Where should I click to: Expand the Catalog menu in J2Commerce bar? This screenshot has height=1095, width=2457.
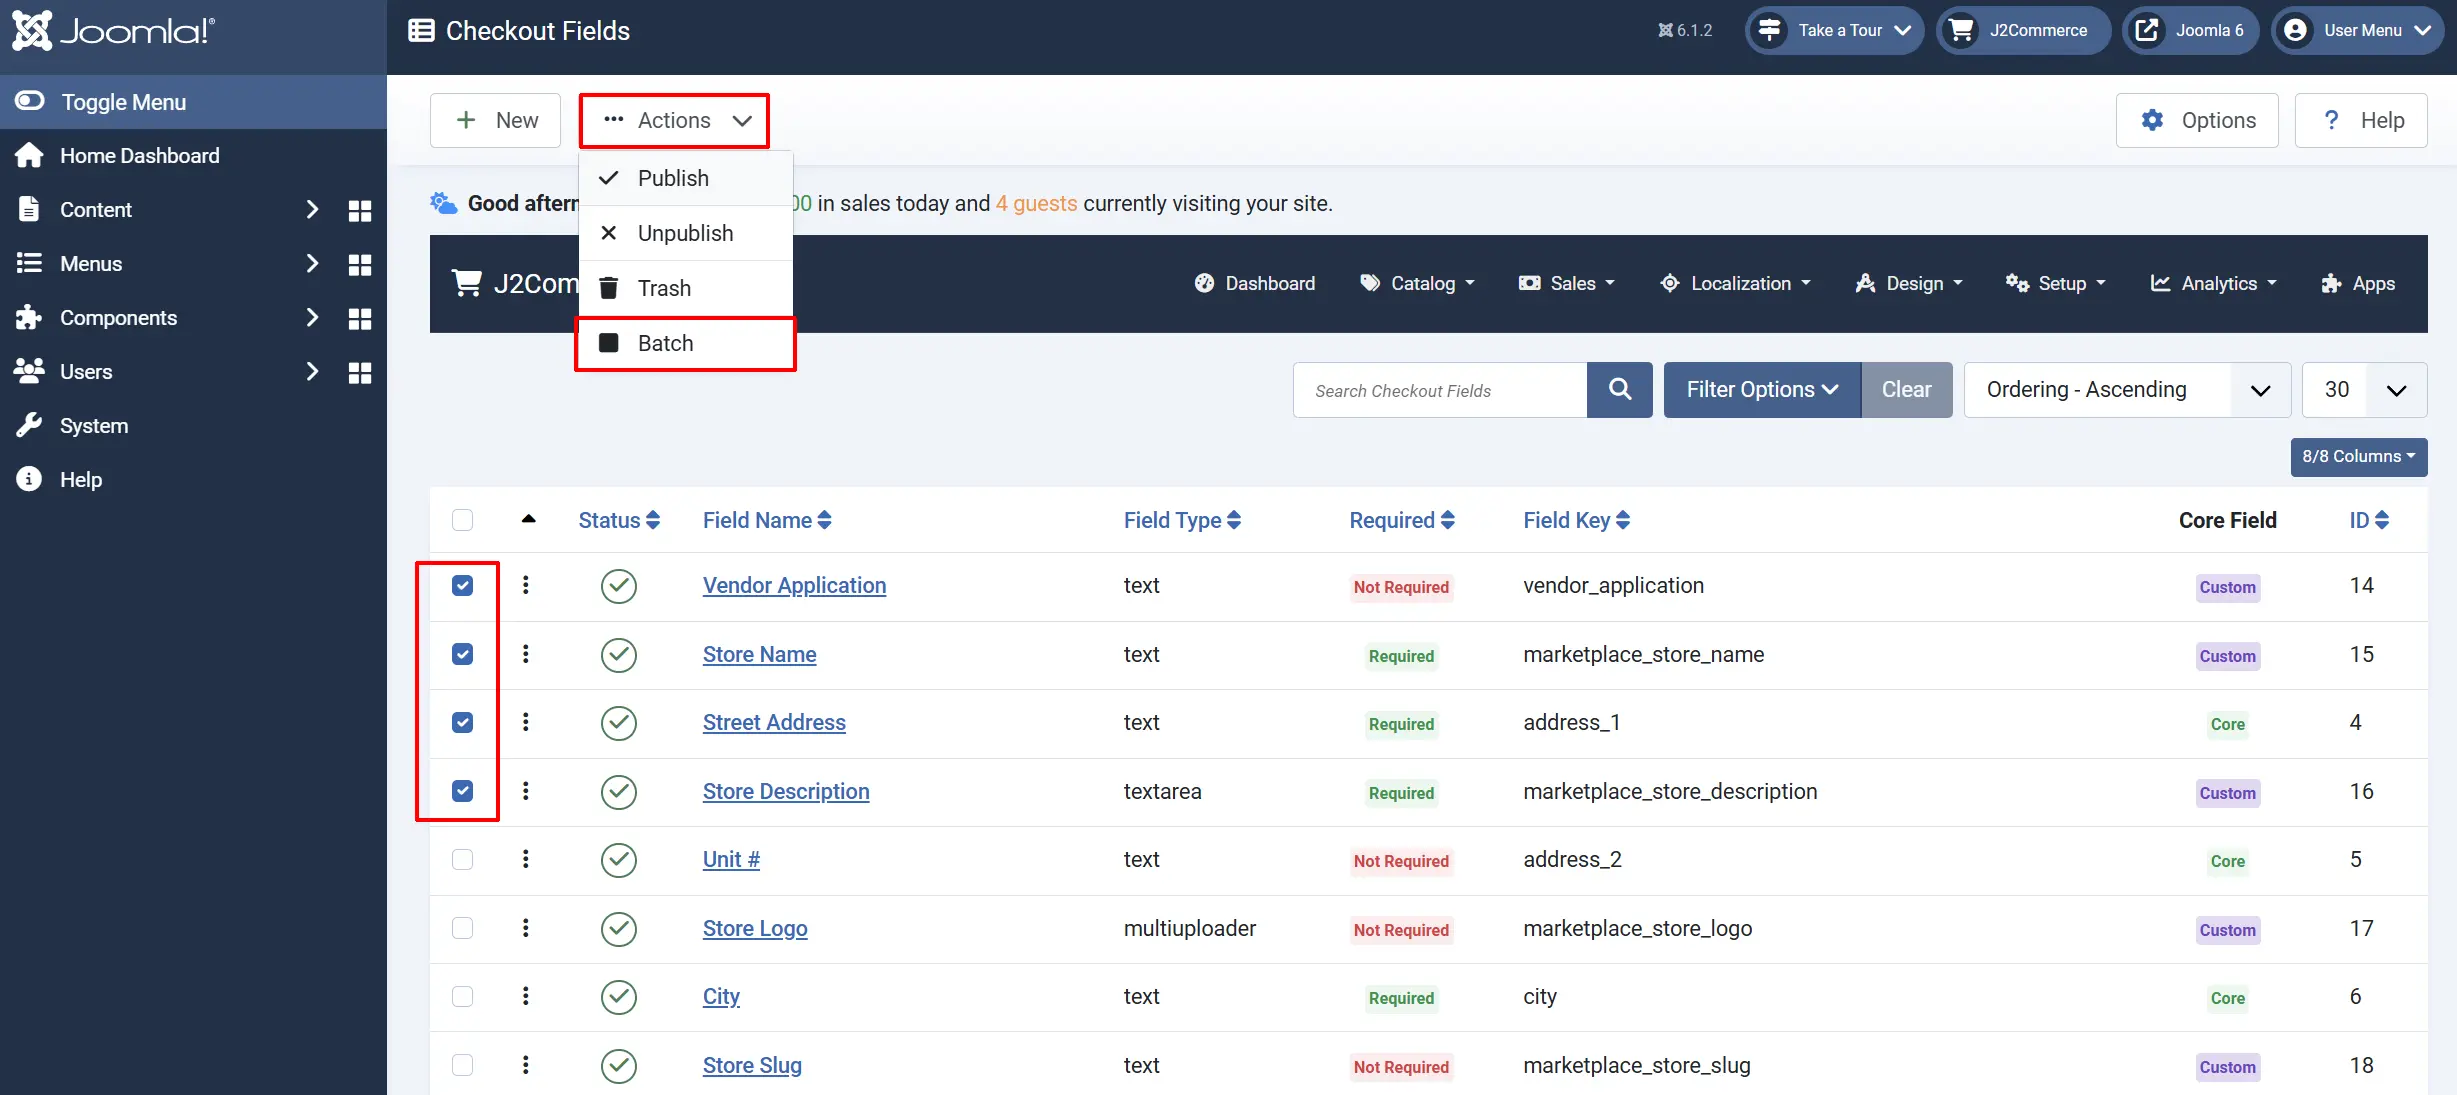coord(1418,284)
